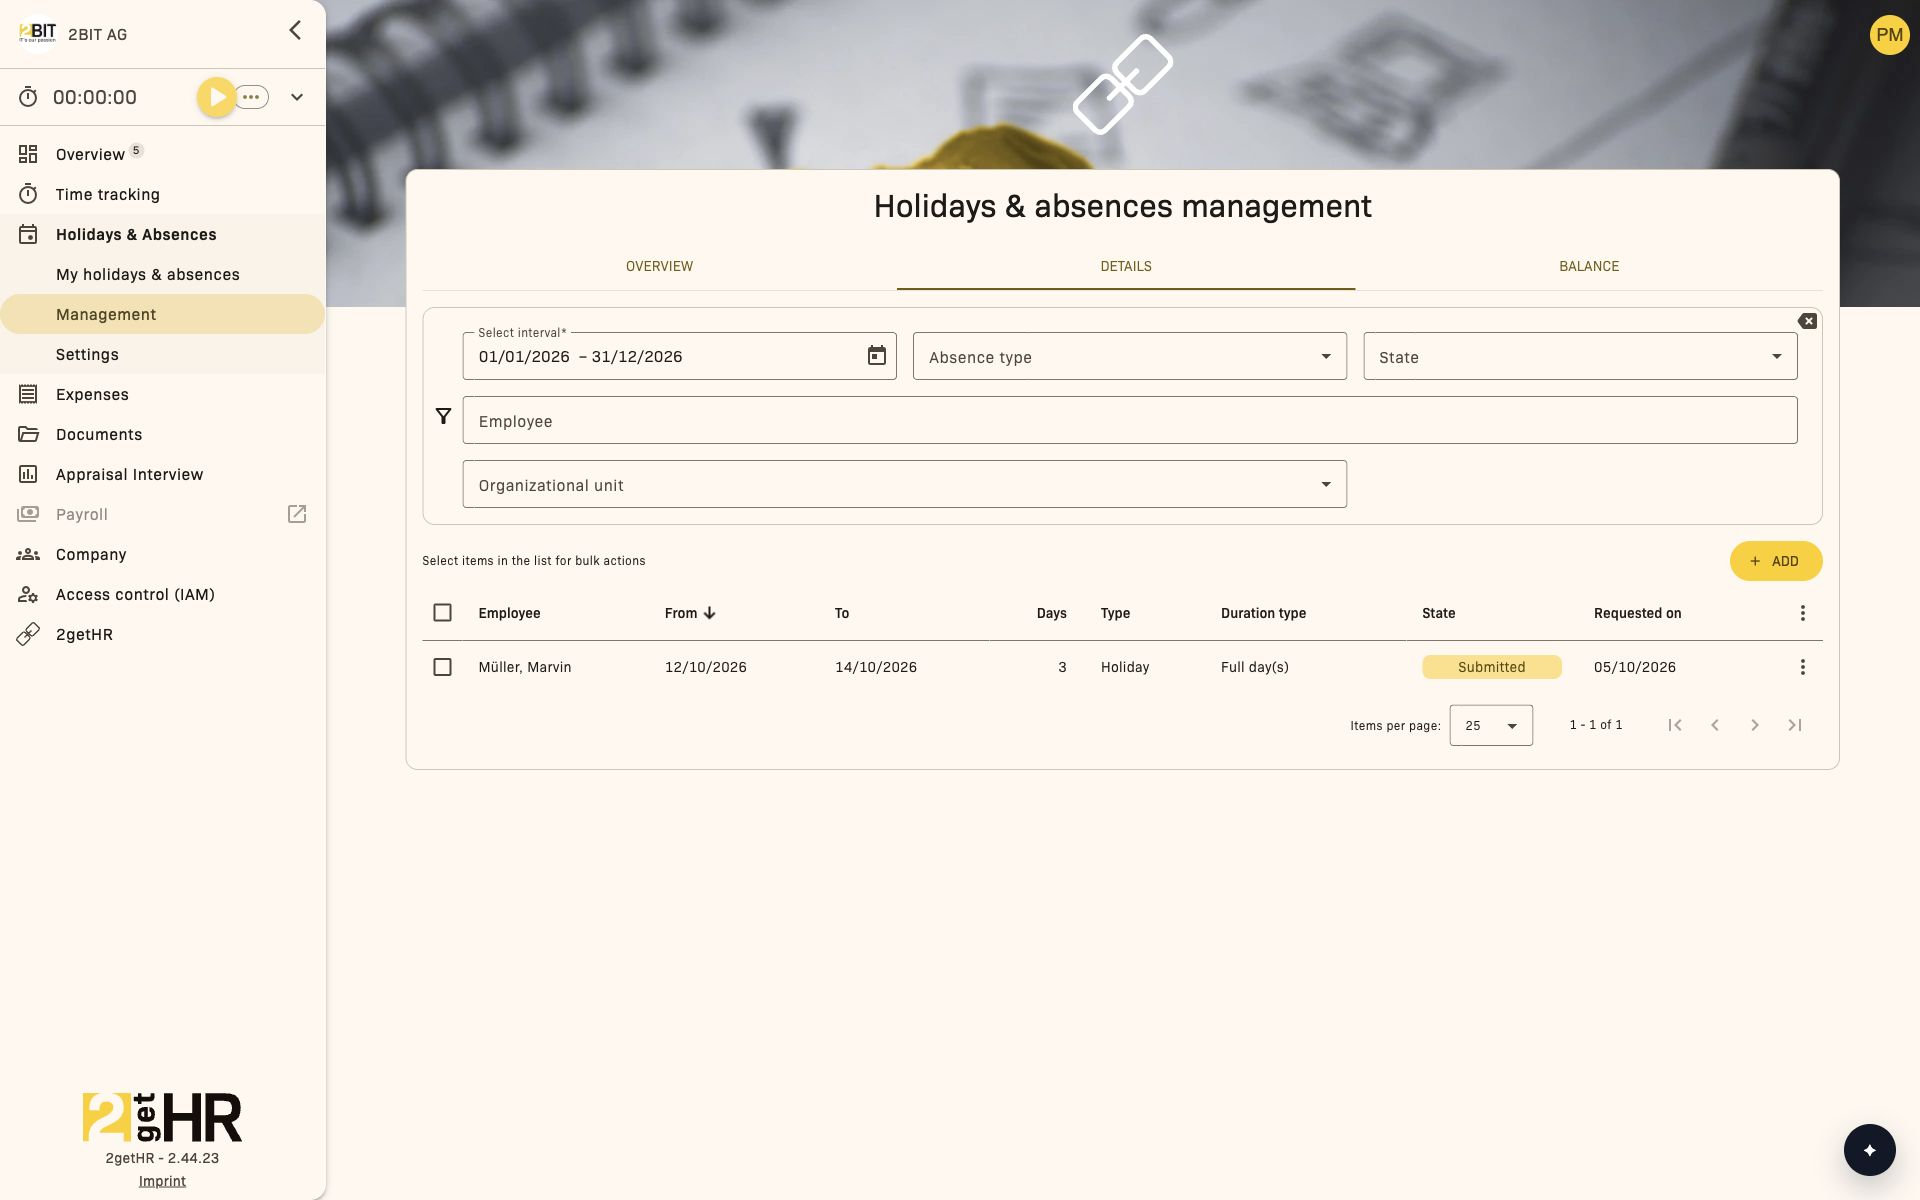Viewport: 1920px width, 1200px height.
Task: Start the time tracking play button
Action: coord(216,97)
